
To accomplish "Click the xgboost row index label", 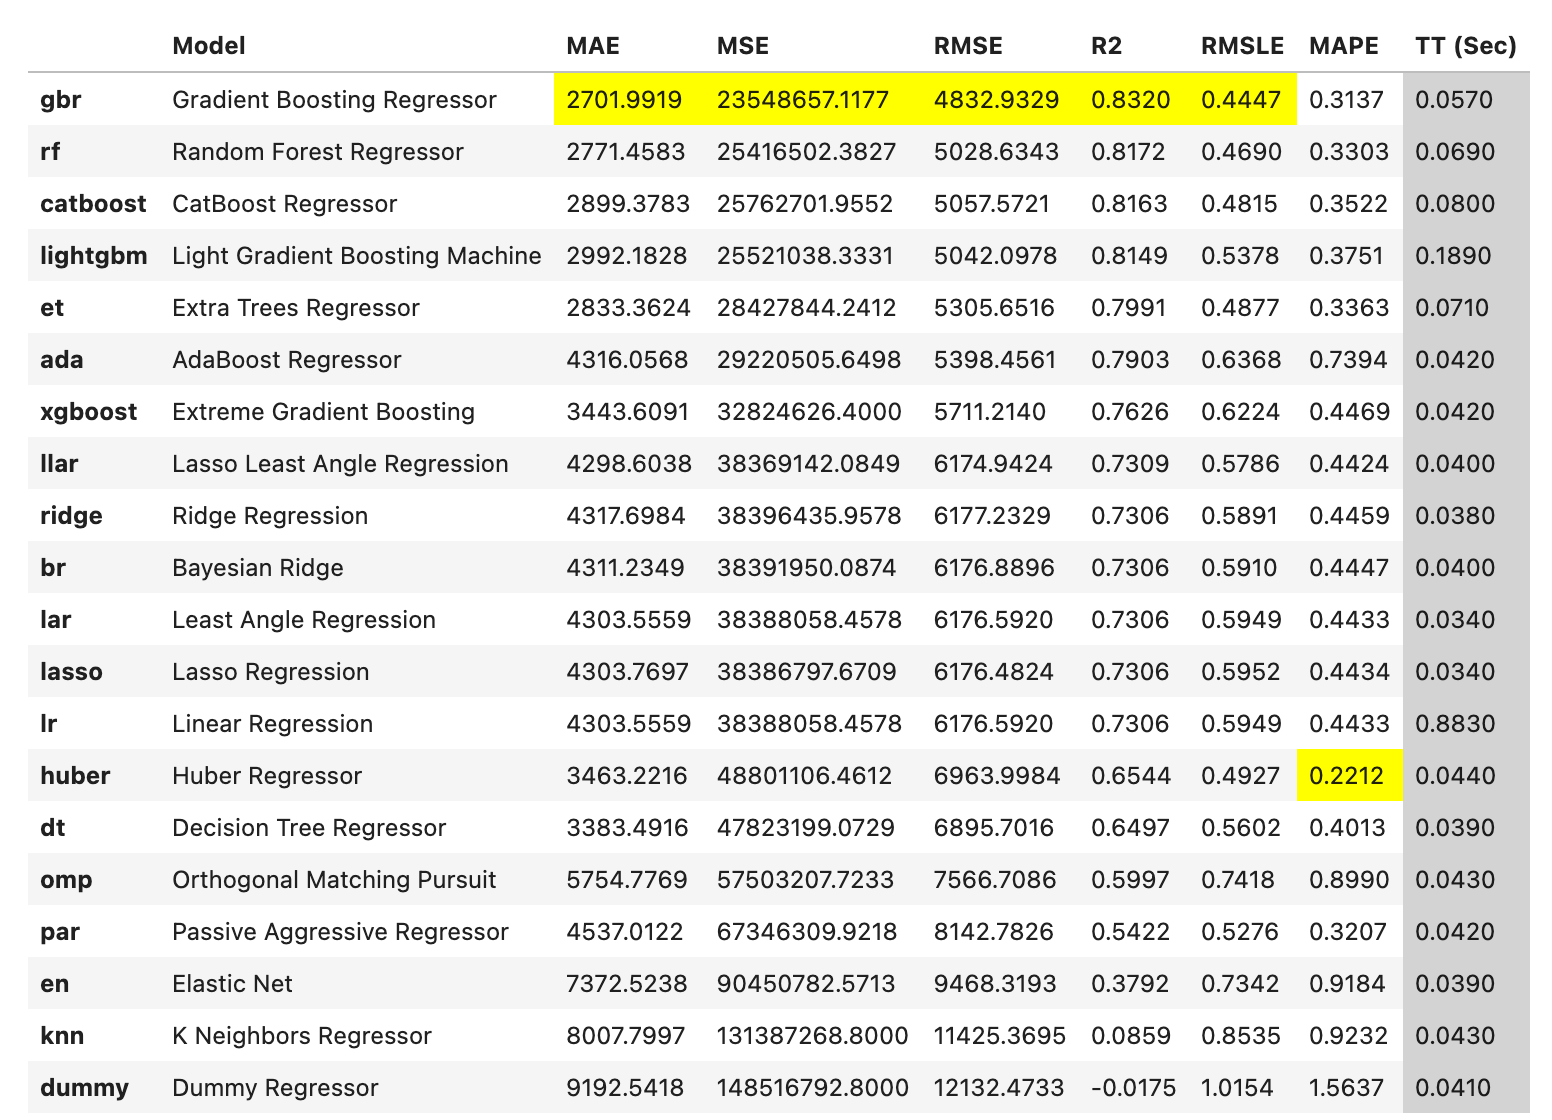I will tap(88, 412).
